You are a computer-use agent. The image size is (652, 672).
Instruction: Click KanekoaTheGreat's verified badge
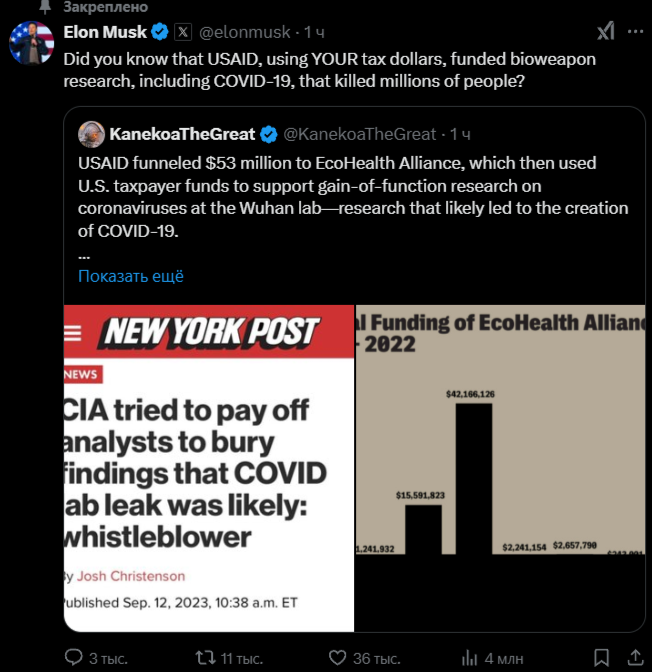click(x=269, y=134)
